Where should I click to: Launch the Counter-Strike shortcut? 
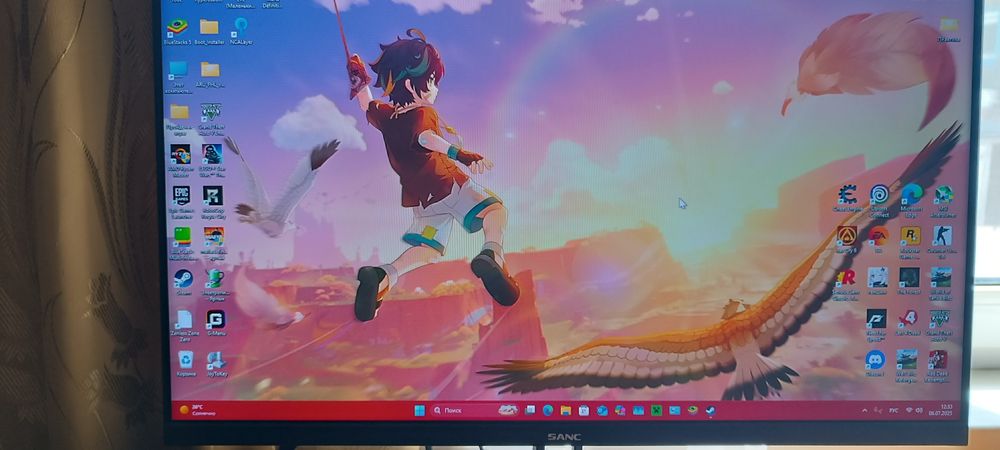click(942, 240)
